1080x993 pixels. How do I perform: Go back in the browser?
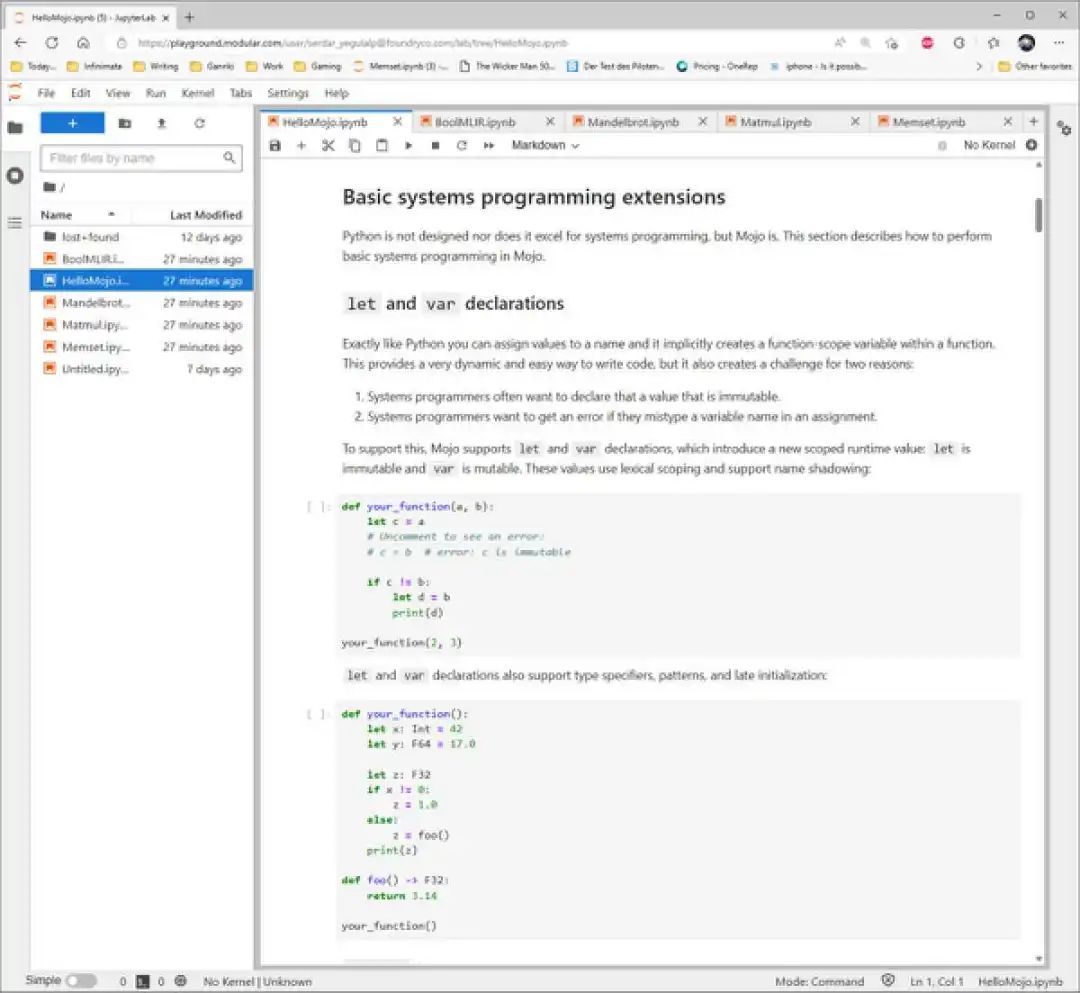click(x=20, y=43)
